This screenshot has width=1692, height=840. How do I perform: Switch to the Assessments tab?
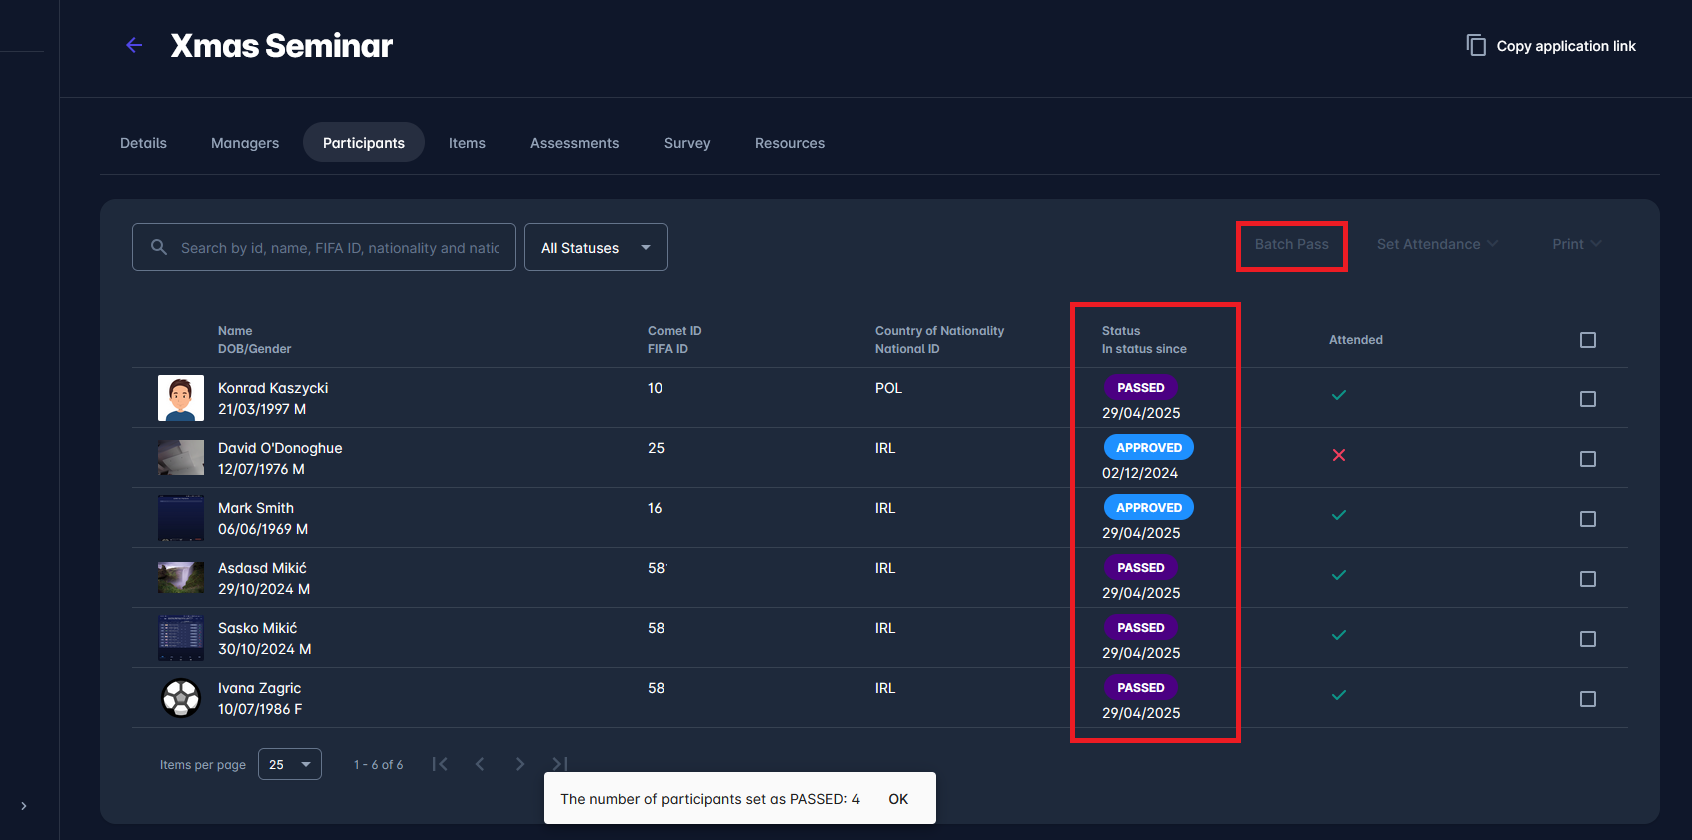(x=574, y=143)
